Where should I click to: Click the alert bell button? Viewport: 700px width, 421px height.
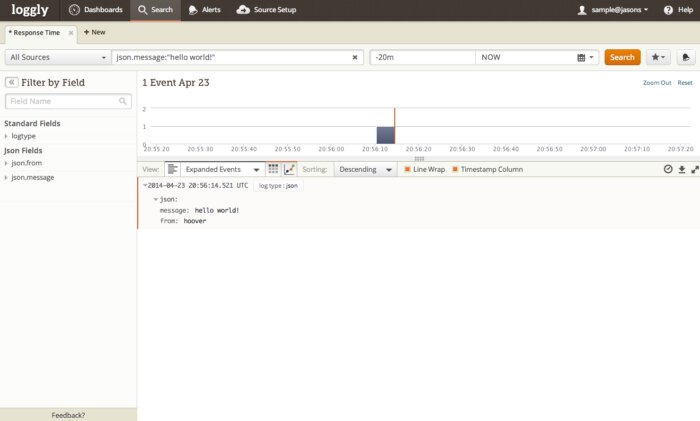tap(687, 57)
